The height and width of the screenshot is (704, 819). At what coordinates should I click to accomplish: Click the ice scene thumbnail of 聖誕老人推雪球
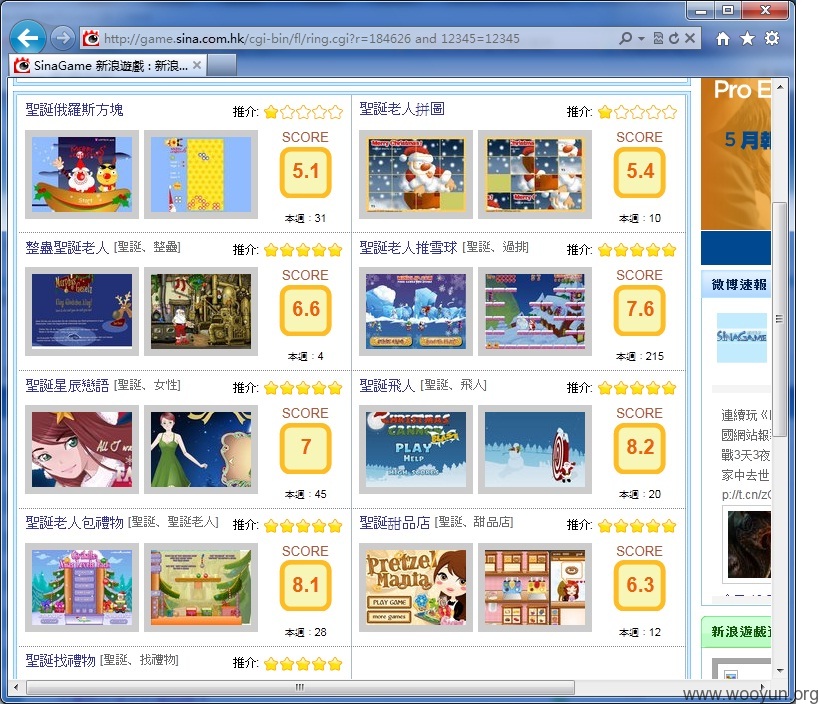click(416, 311)
